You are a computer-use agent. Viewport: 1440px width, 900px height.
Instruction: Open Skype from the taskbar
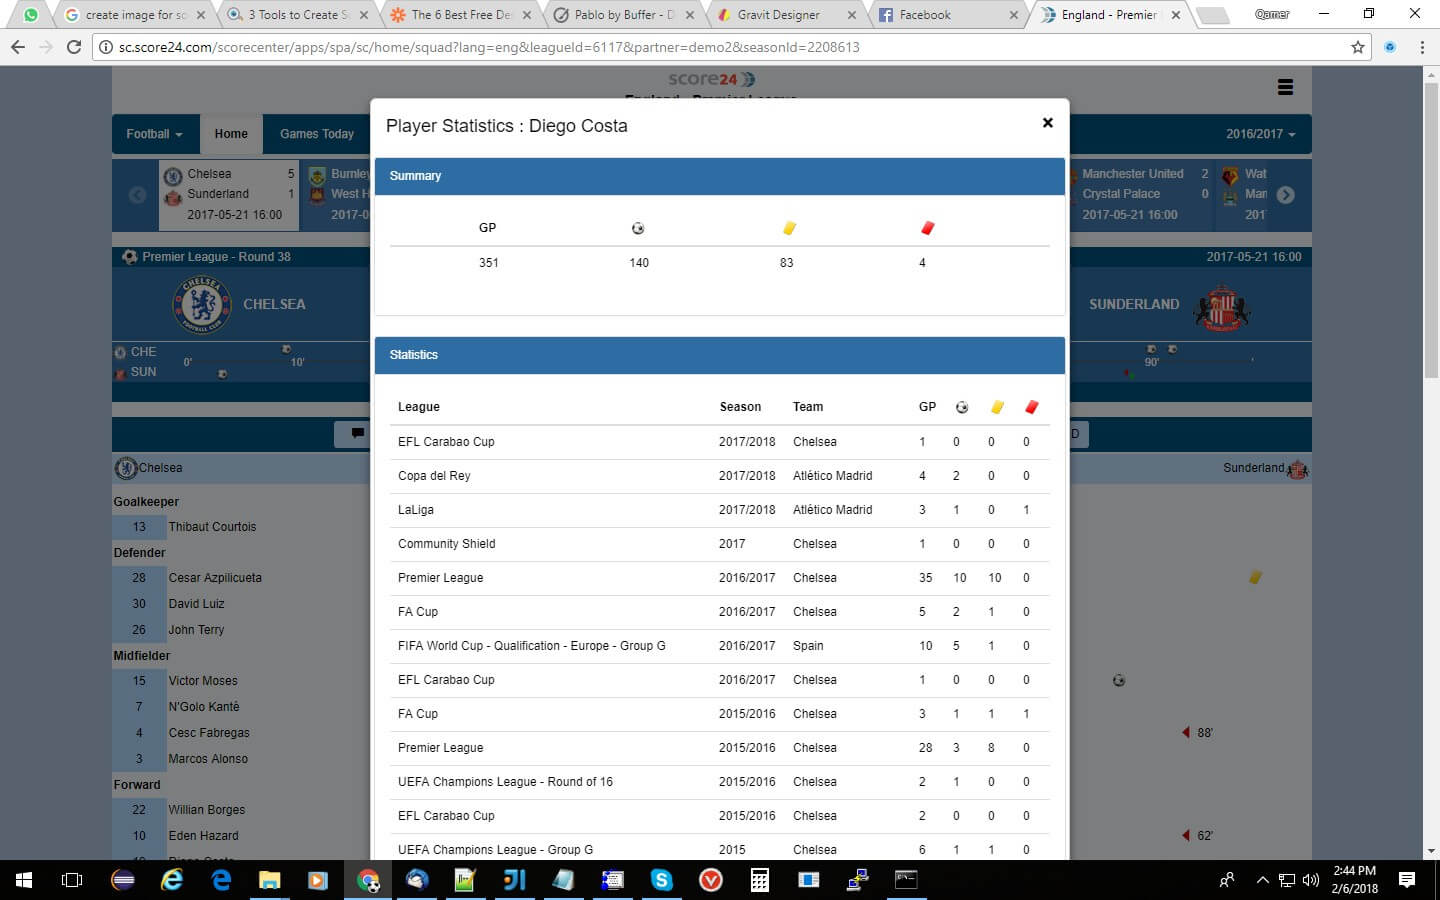[x=661, y=880]
